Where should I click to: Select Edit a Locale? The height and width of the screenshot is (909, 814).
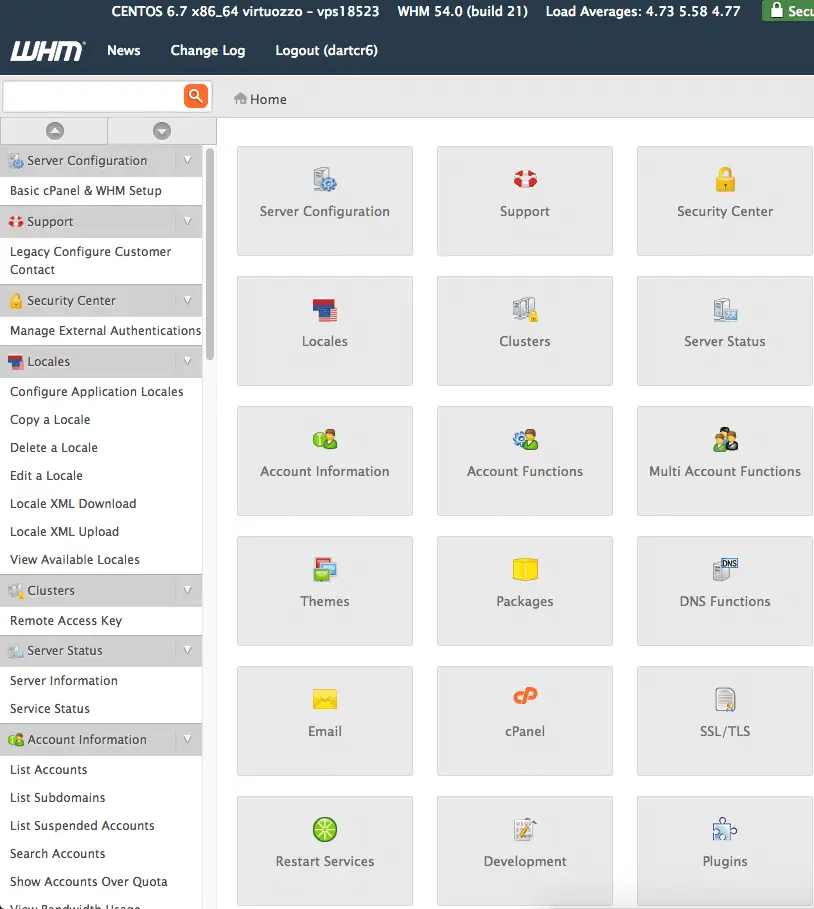(46, 475)
